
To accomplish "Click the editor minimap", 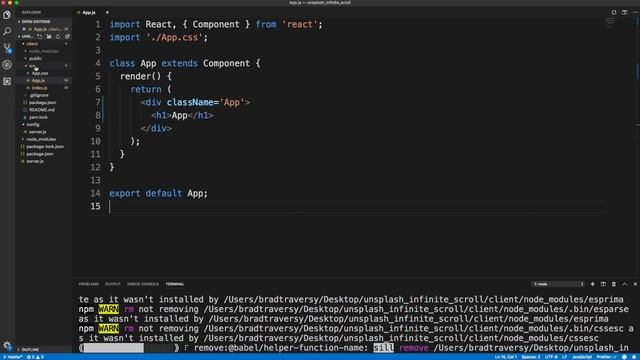I will click(x=610, y=24).
